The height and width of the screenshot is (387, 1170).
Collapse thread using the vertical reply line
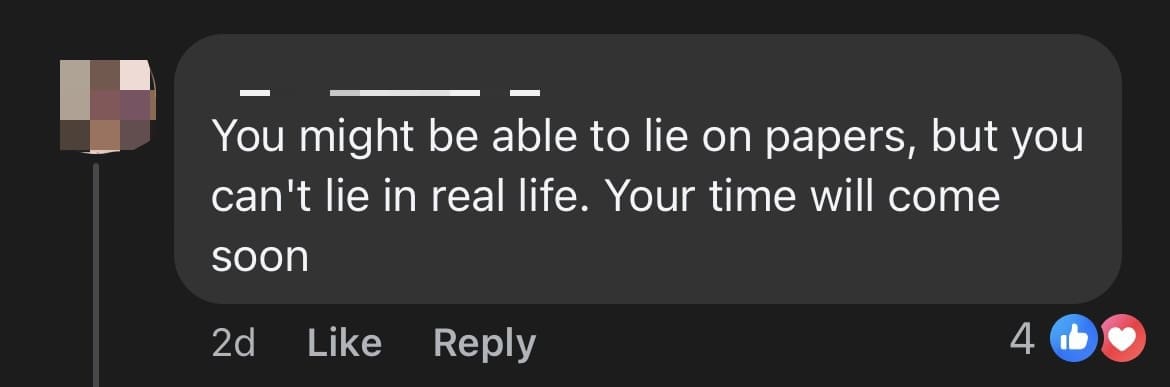[96, 274]
